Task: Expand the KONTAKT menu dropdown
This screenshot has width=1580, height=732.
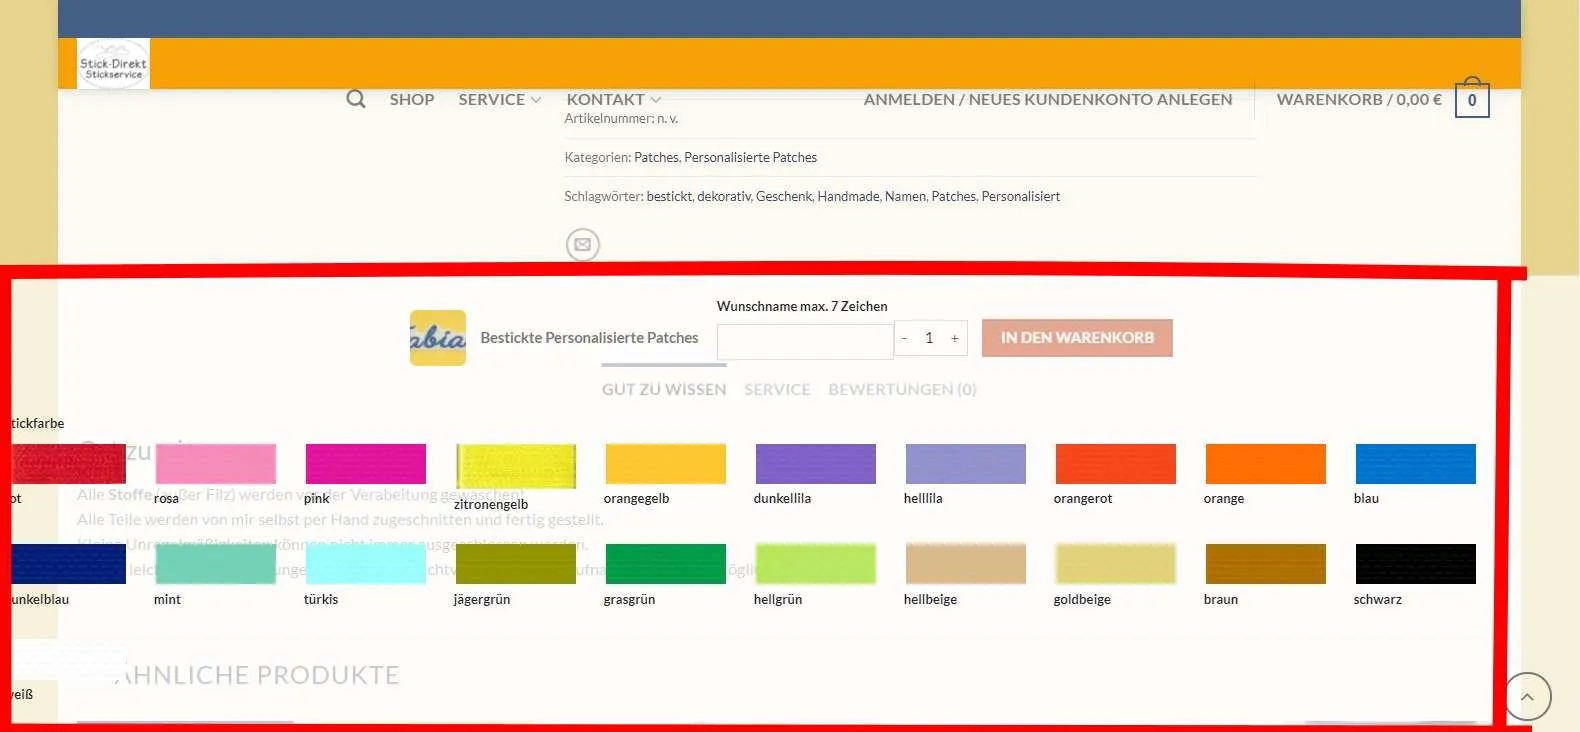Action: [614, 99]
